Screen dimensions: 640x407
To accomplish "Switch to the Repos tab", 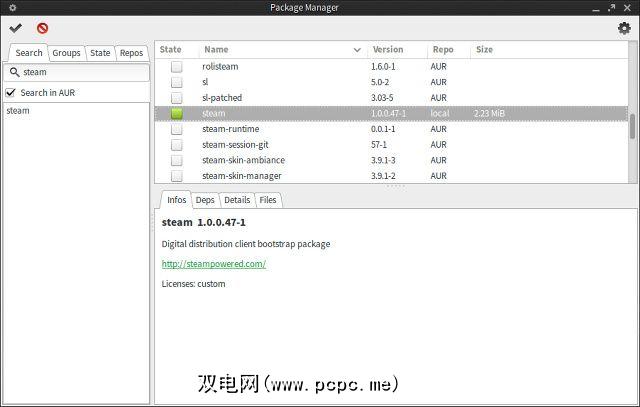I will (131, 53).
